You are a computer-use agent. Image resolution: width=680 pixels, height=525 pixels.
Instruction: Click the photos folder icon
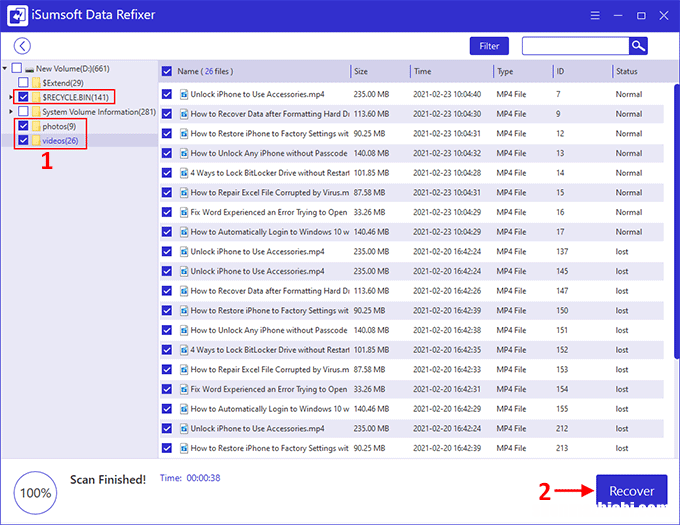36,126
